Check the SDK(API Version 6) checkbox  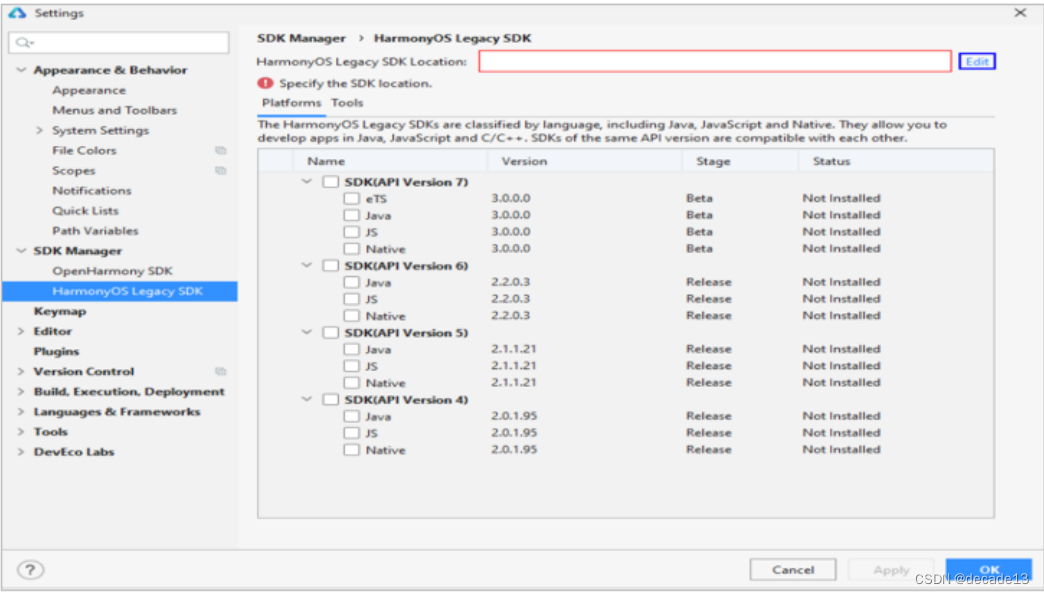(331, 266)
